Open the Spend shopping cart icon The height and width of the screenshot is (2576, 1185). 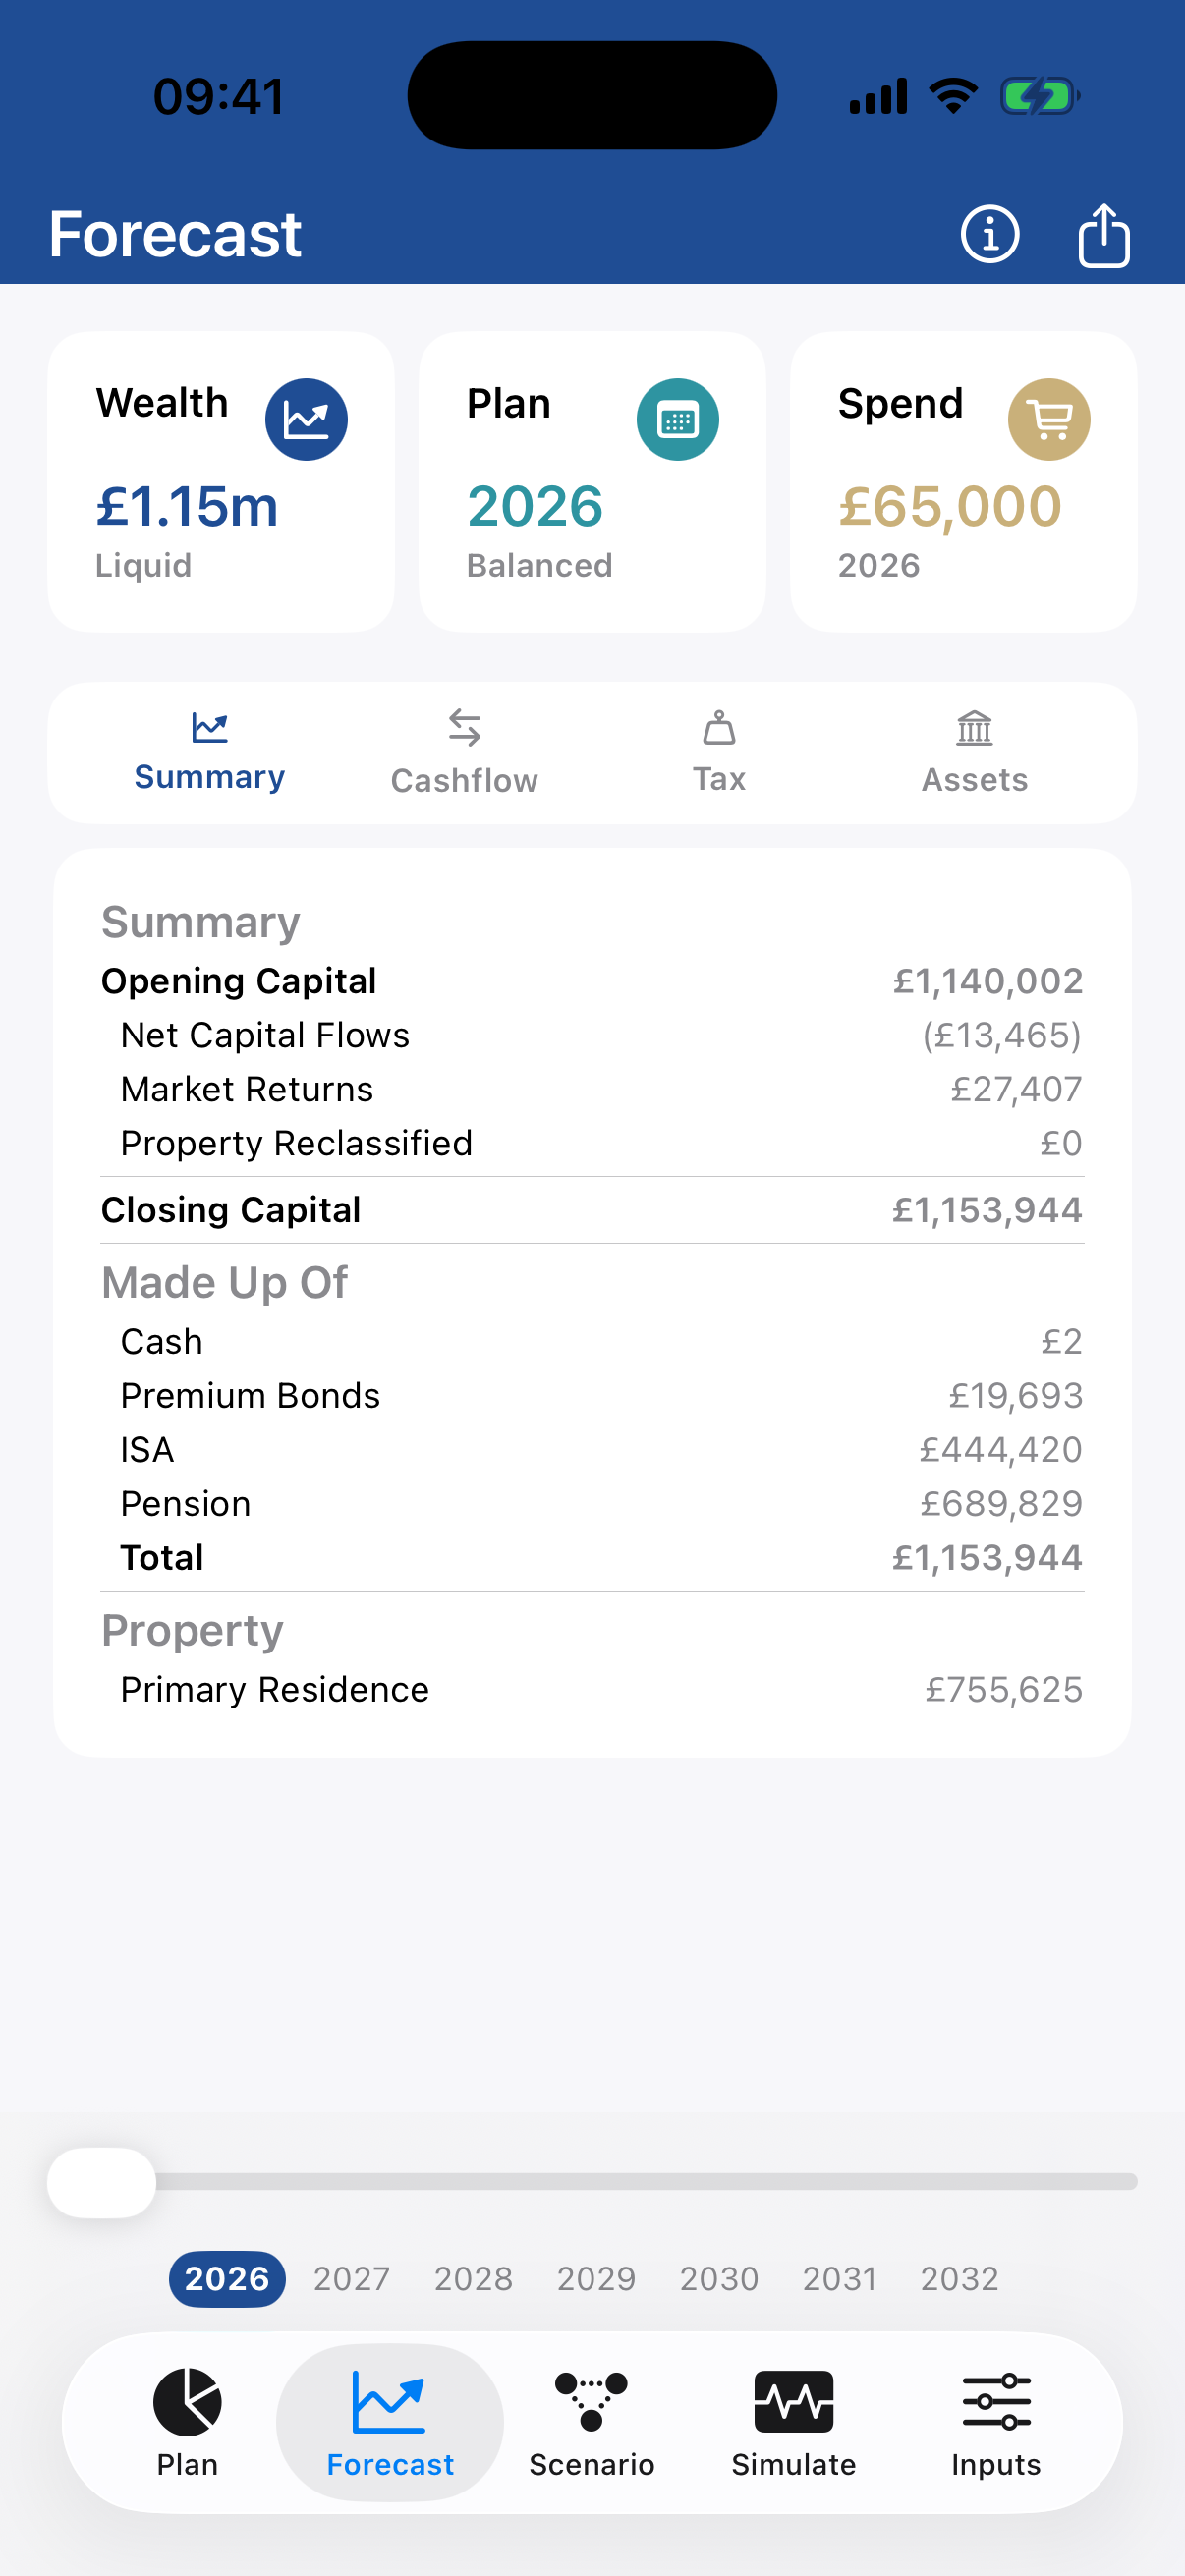pos(1048,419)
